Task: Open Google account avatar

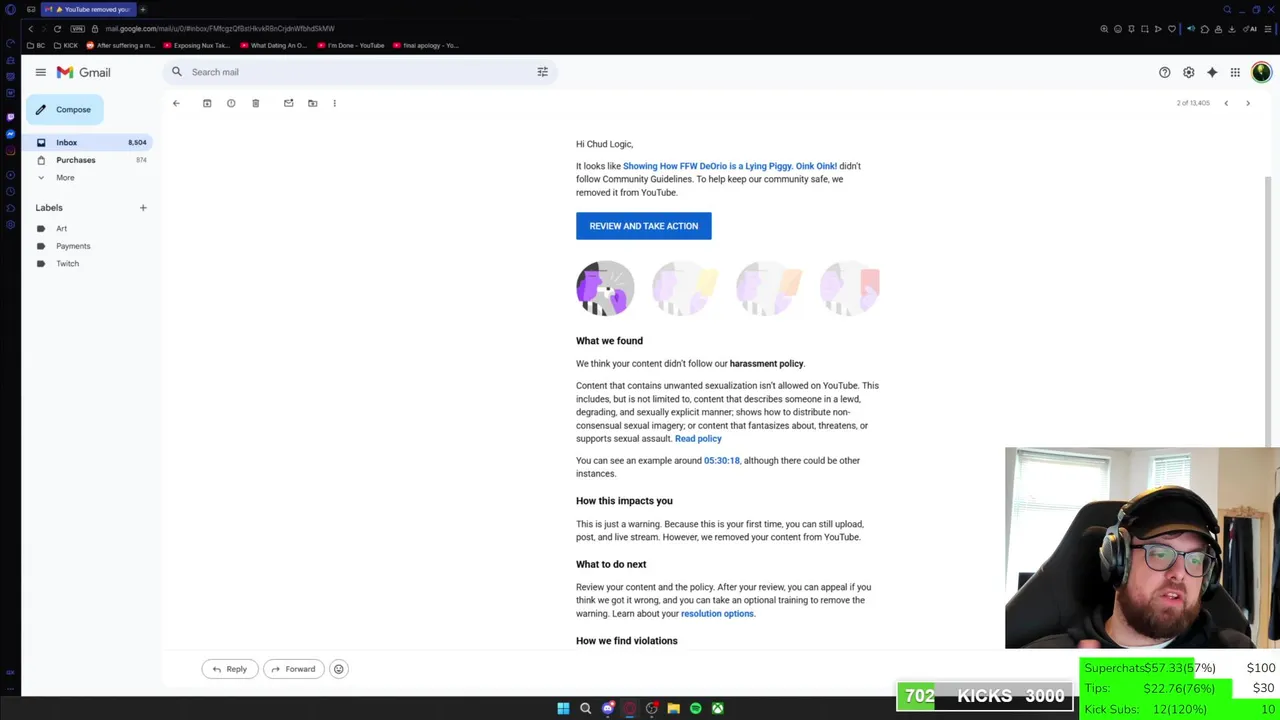Action: coord(1261,72)
